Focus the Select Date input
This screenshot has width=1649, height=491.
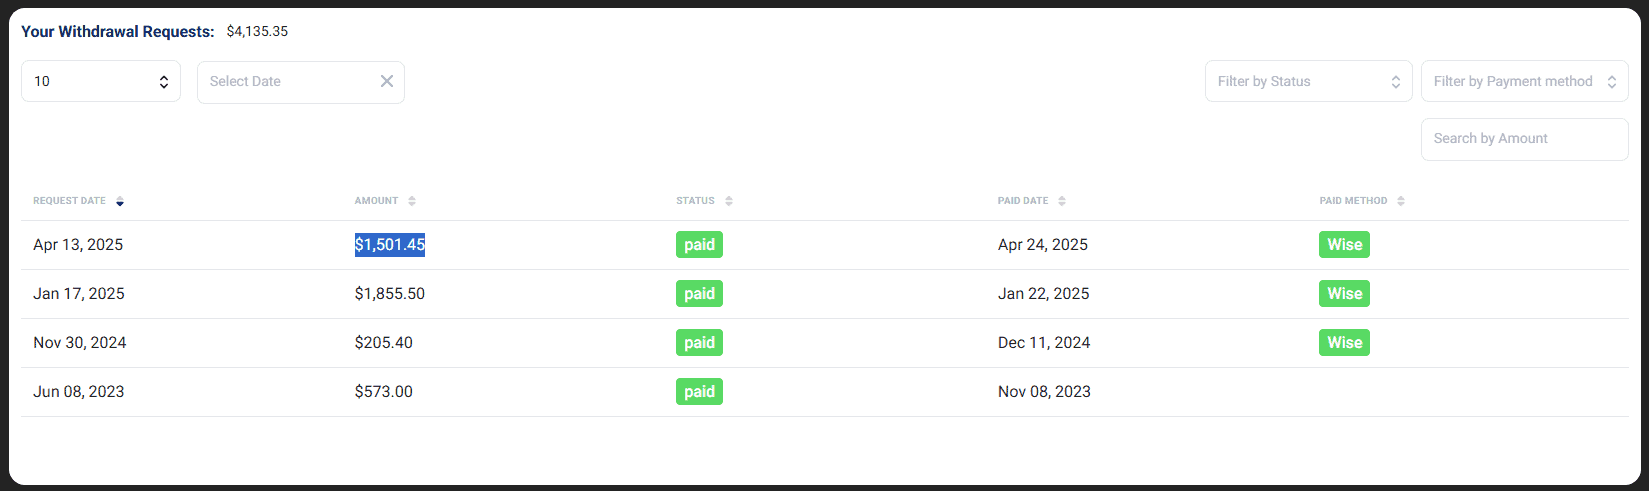(285, 81)
